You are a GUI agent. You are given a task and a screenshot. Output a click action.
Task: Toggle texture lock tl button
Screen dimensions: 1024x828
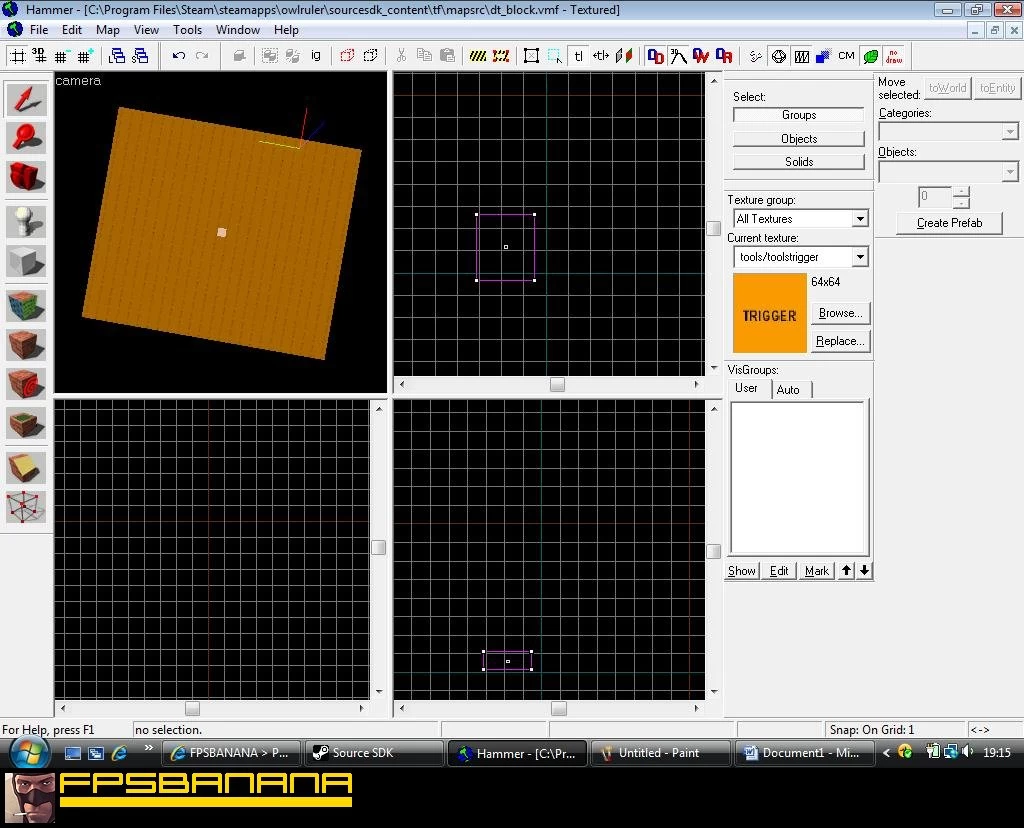(x=579, y=56)
